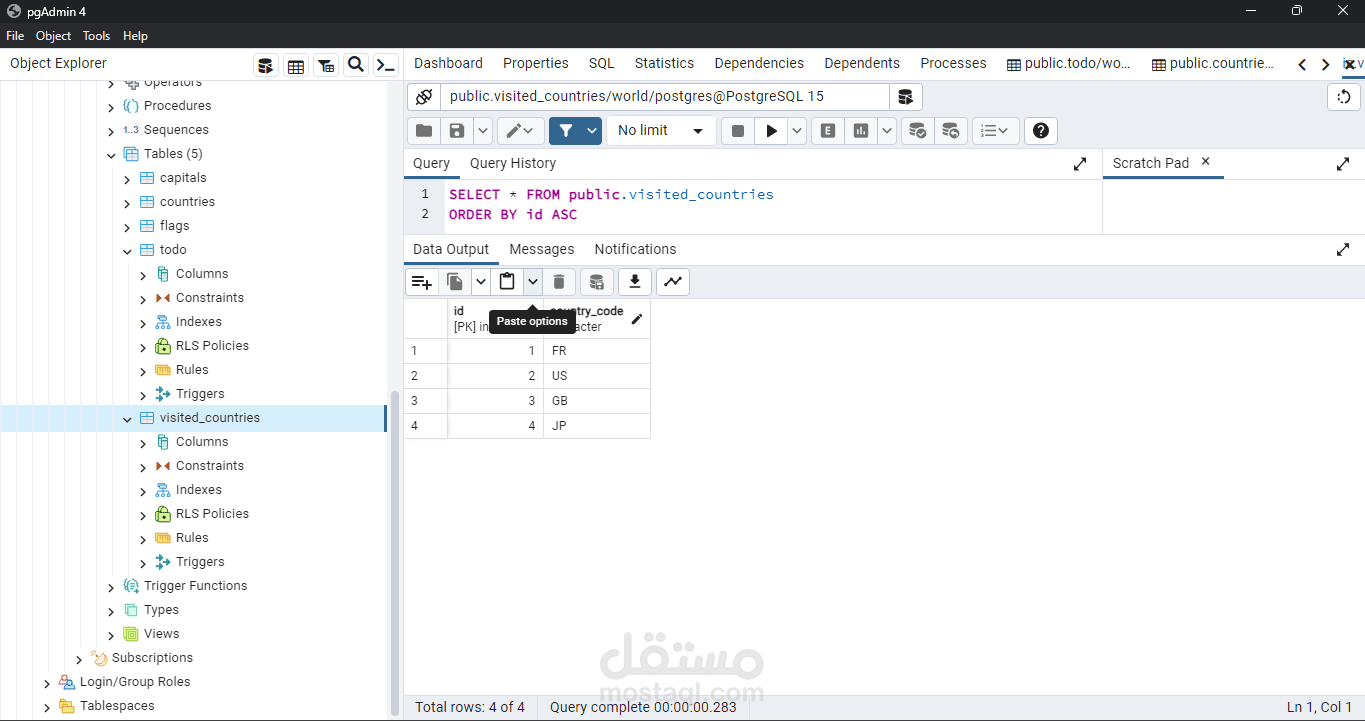1365x721 pixels.
Task: Click the Stop query square button
Action: (x=738, y=130)
